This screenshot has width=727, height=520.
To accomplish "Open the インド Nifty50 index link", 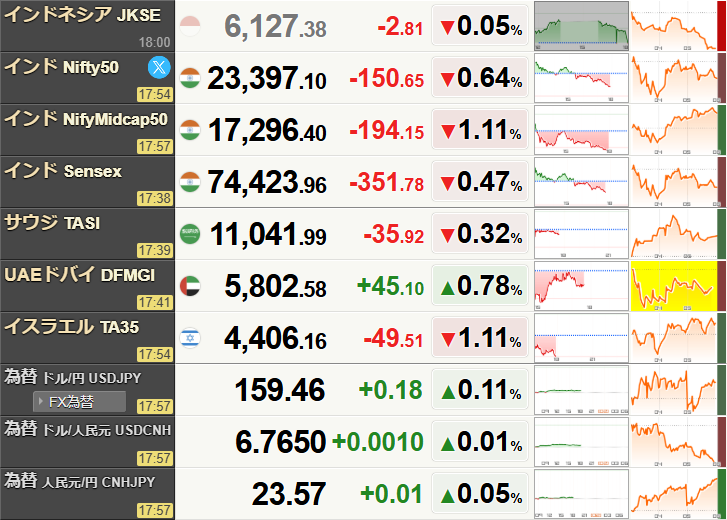I will [x=62, y=67].
